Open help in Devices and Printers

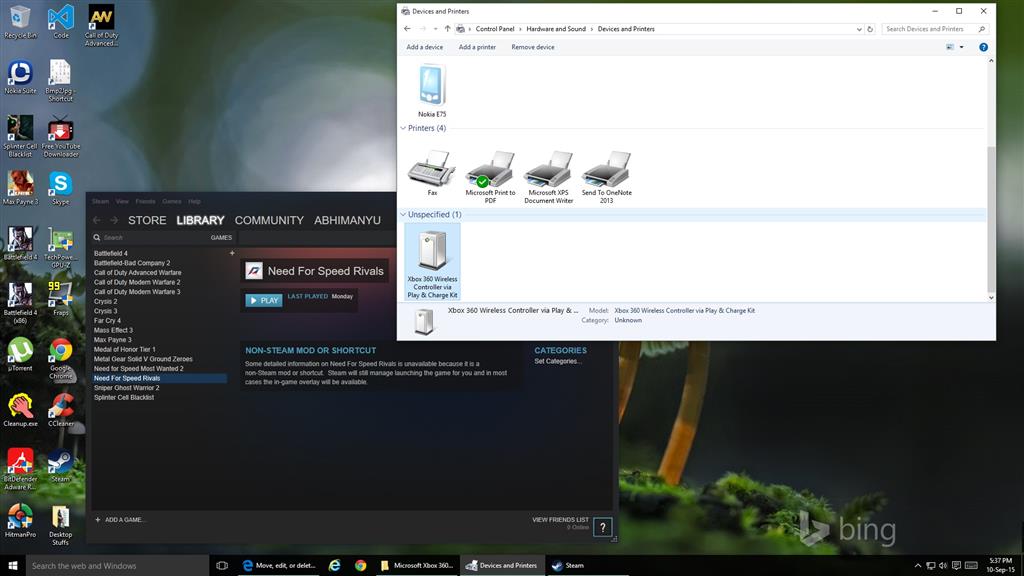click(x=983, y=47)
